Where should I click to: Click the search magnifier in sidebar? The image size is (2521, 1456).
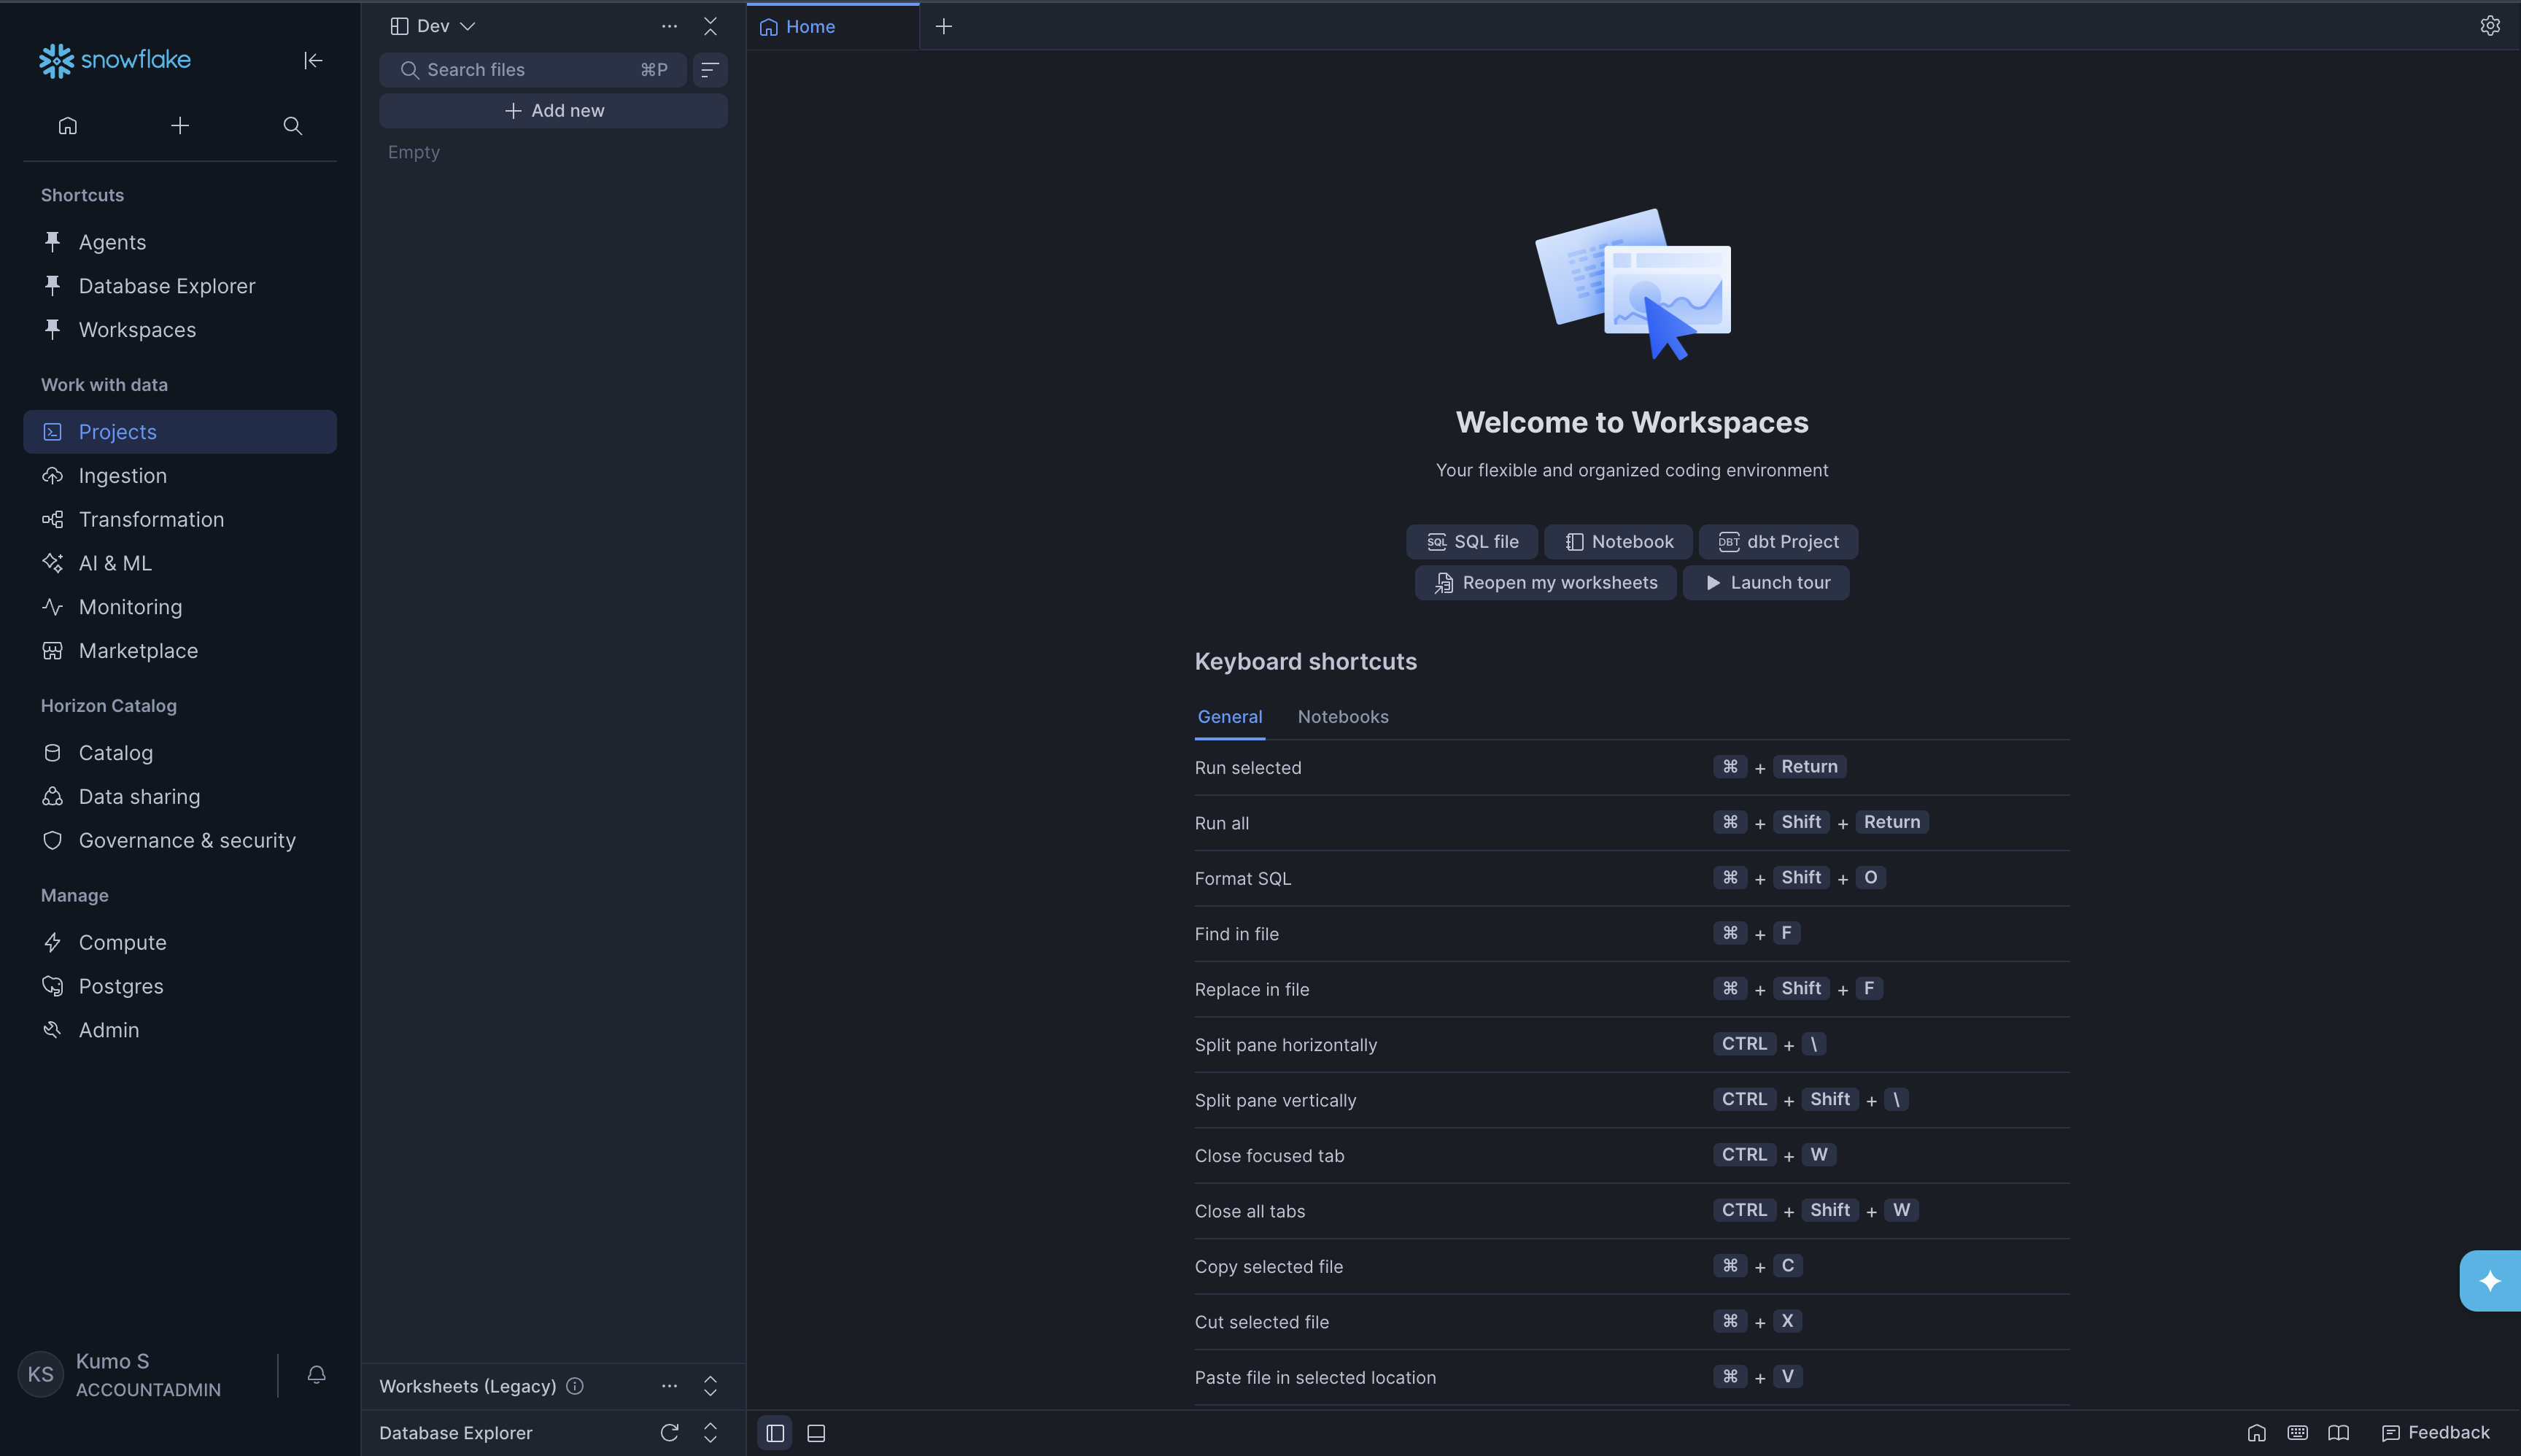292,126
